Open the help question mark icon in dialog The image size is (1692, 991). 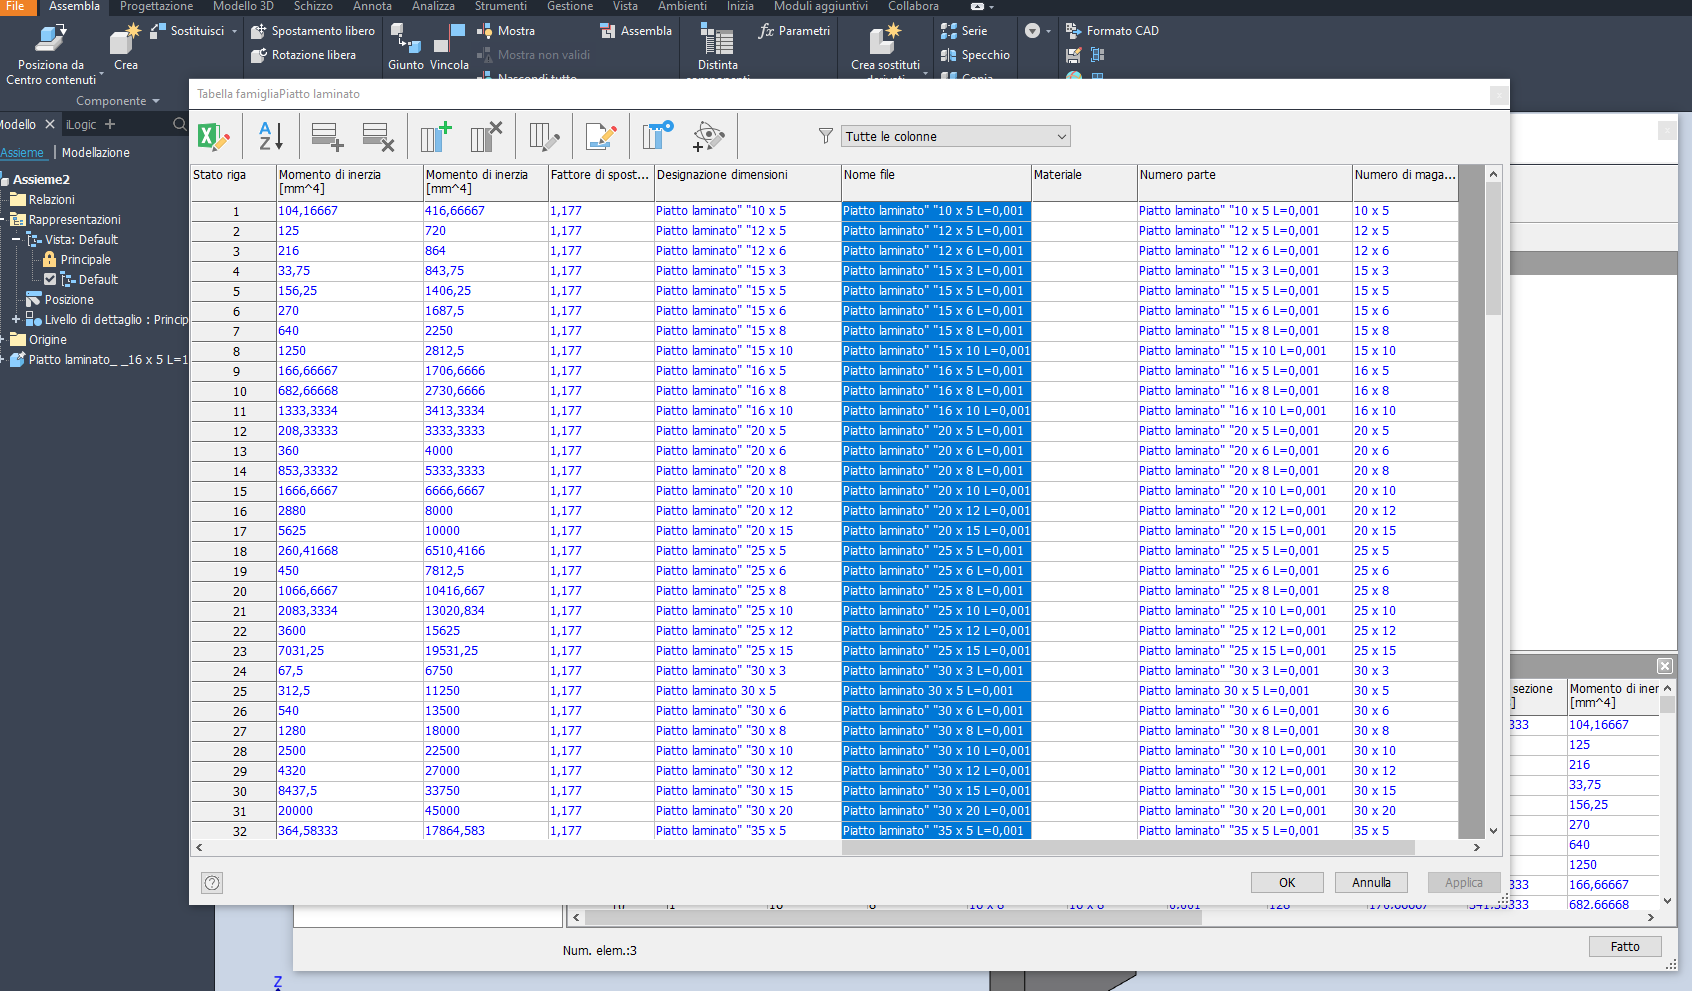tap(212, 882)
